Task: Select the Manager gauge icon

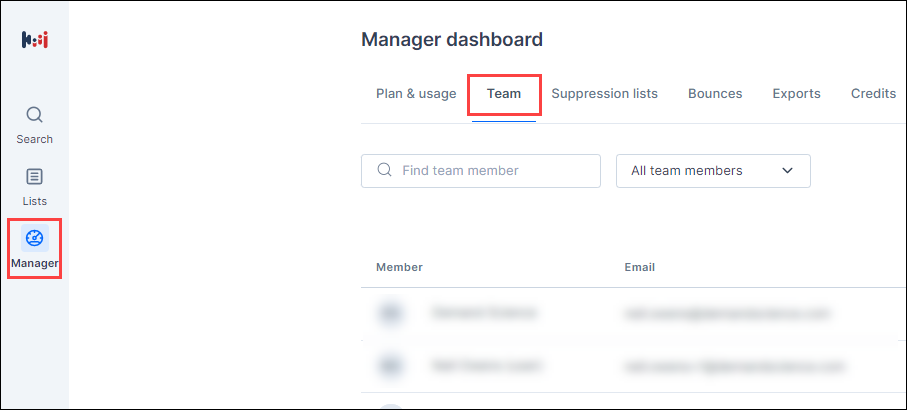Action: pyautogui.click(x=35, y=238)
